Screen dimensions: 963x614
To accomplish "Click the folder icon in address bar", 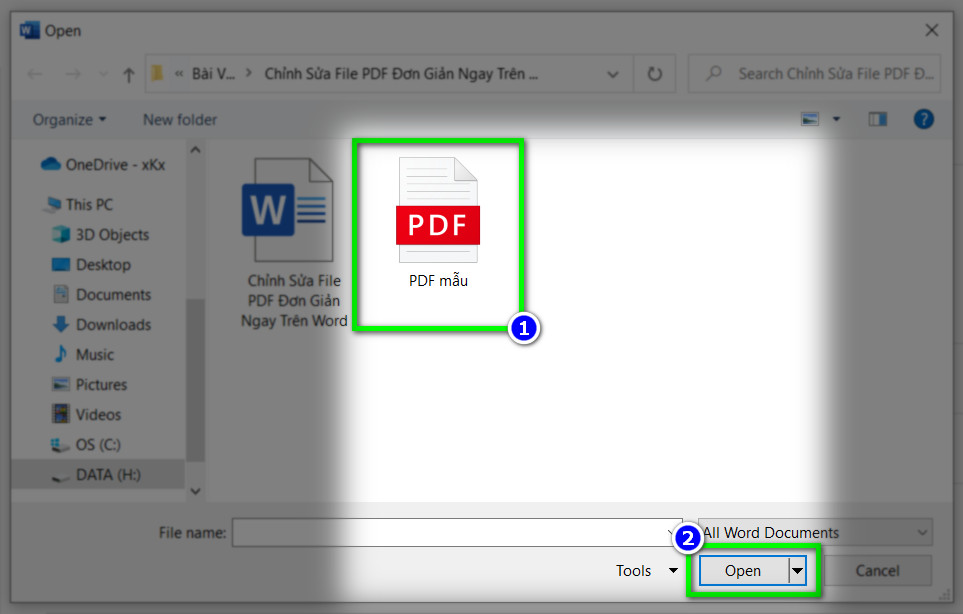I will click(157, 74).
